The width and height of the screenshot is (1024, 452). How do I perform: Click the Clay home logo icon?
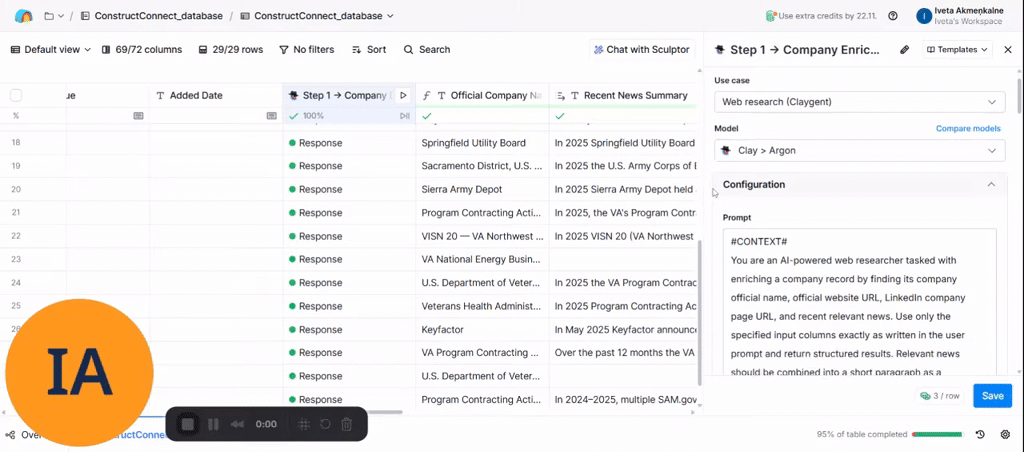tap(23, 16)
